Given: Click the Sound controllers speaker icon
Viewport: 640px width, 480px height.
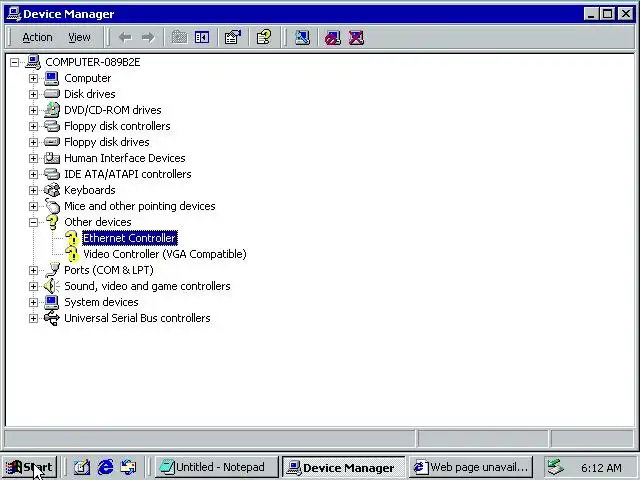Looking at the screenshot, I should click(x=51, y=286).
